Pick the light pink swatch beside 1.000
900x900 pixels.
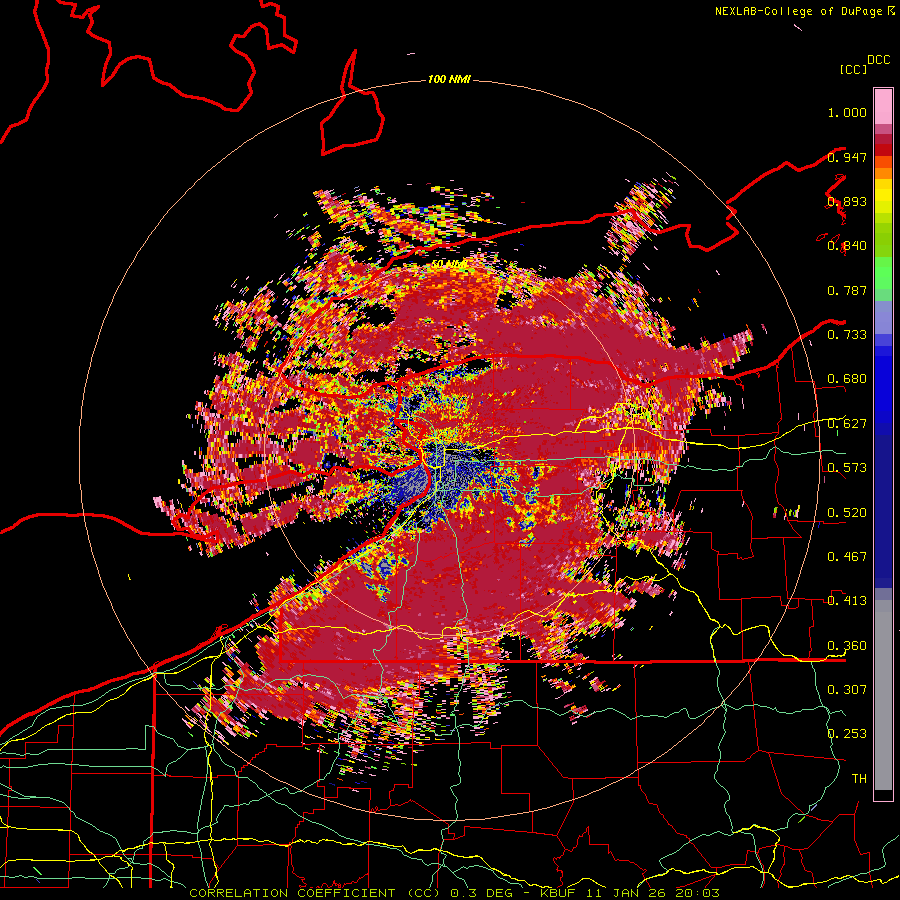tap(883, 107)
